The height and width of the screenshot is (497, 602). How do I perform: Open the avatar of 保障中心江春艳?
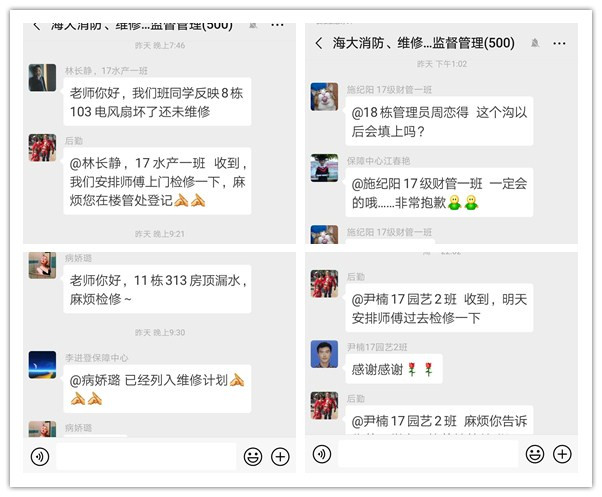324,168
